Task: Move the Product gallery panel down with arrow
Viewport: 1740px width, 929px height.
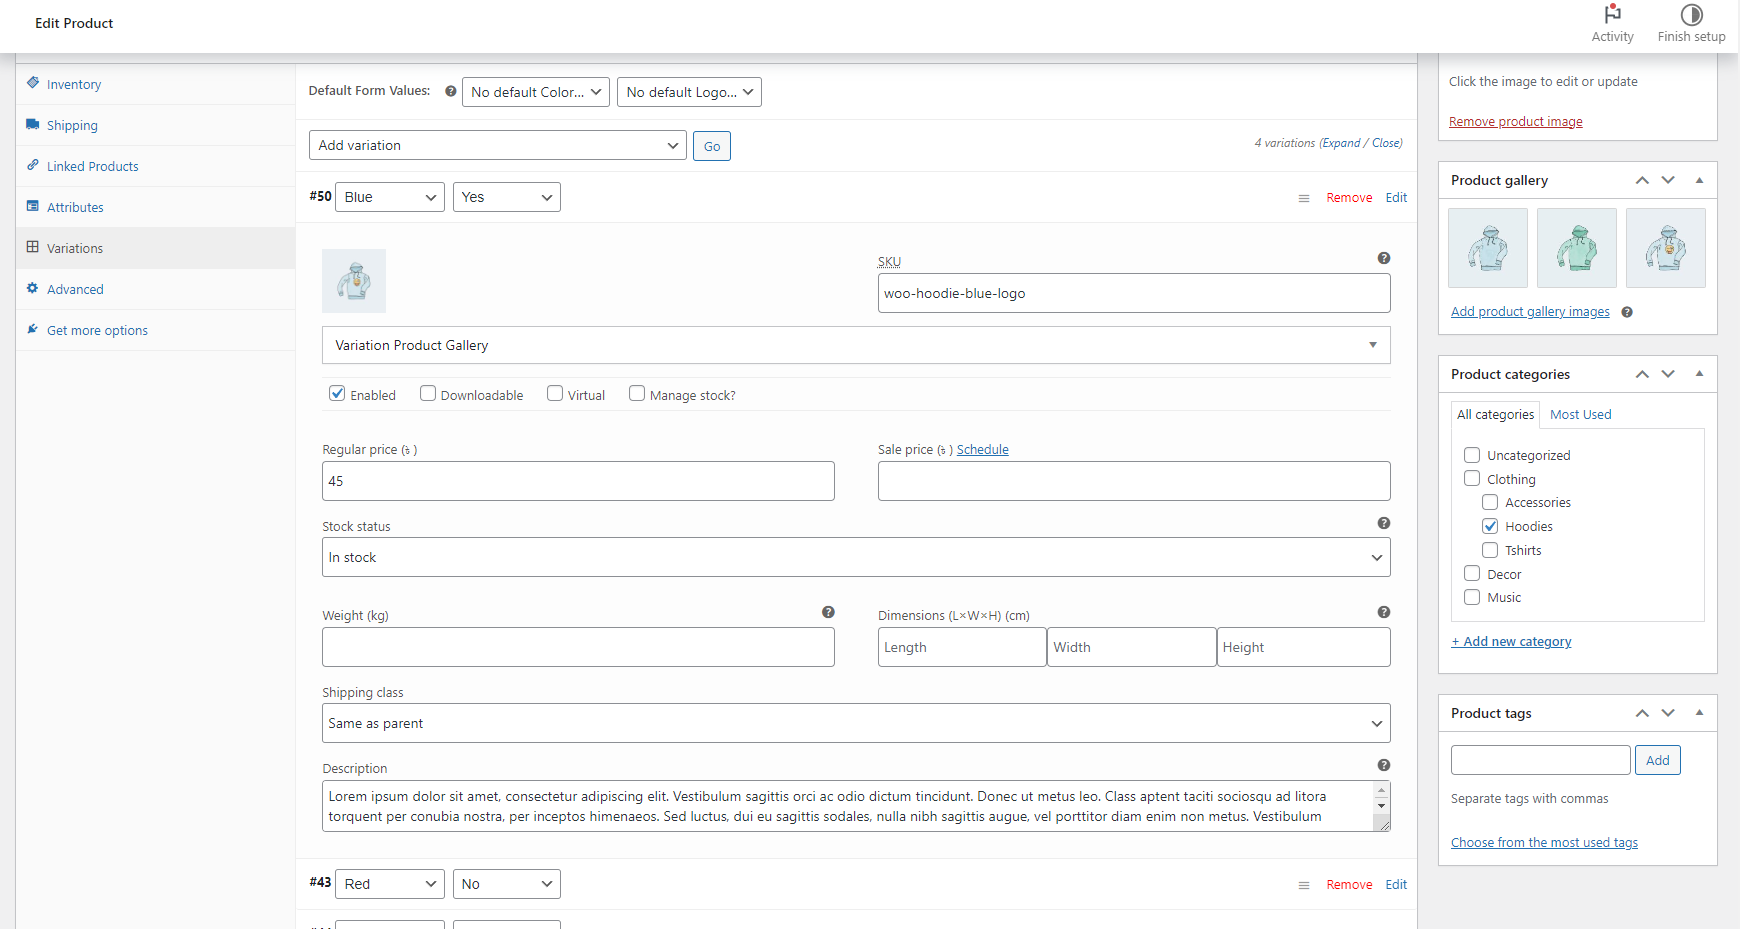Action: [x=1668, y=180]
